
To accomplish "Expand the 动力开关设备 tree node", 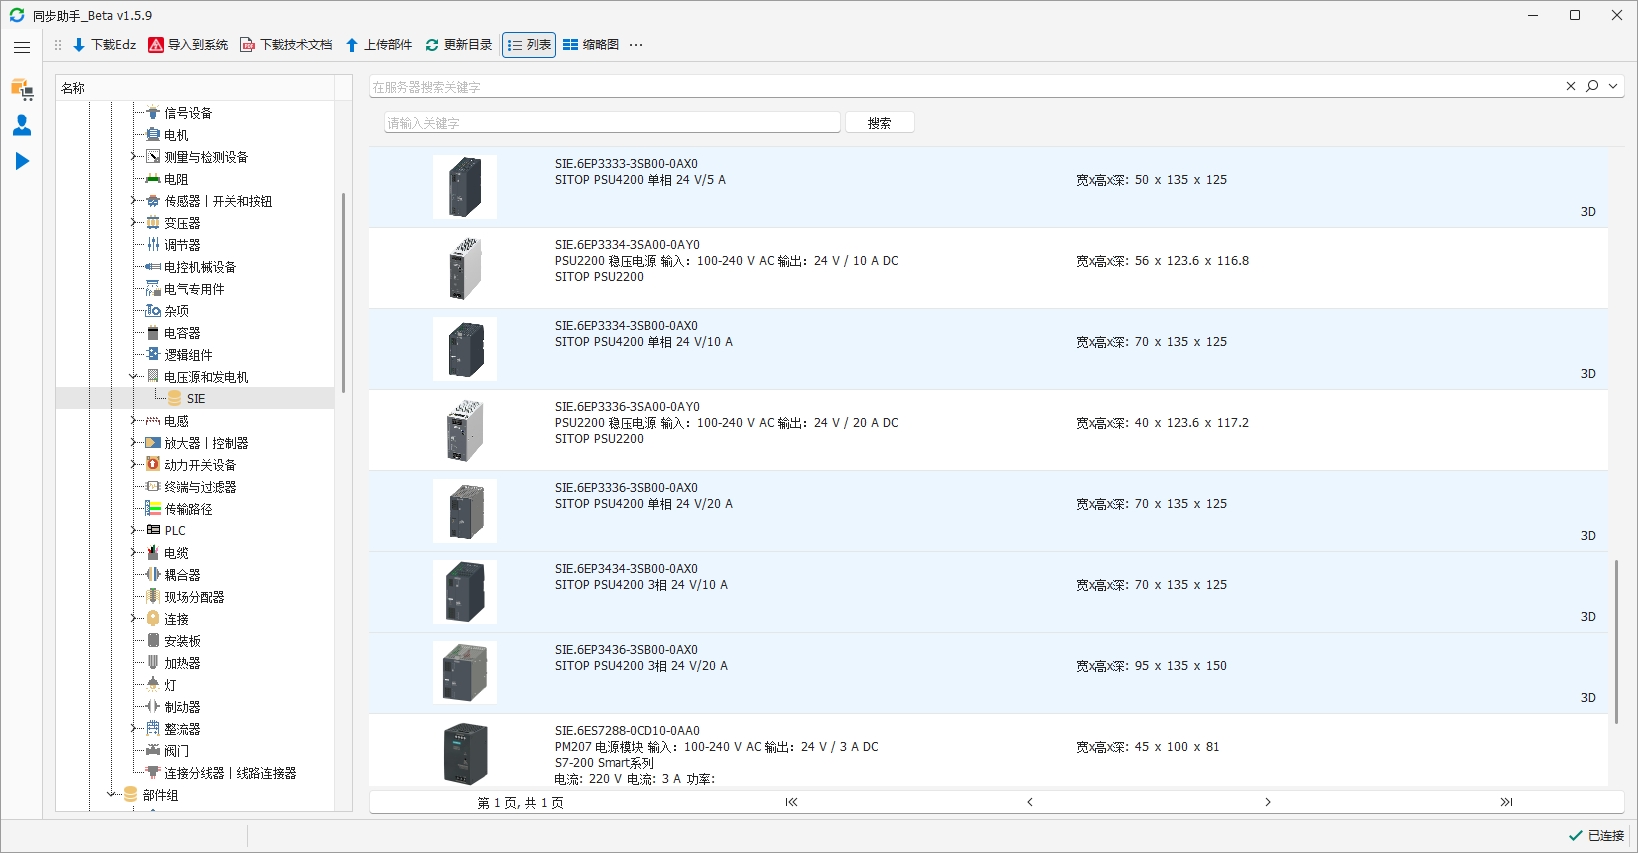I will coord(133,465).
